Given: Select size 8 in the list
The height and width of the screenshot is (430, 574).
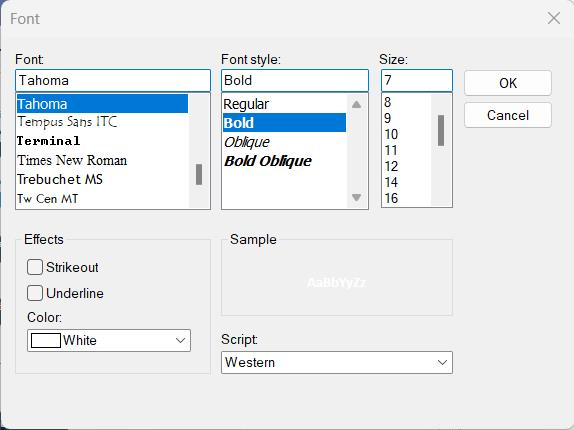Looking at the screenshot, I should tap(406, 102).
